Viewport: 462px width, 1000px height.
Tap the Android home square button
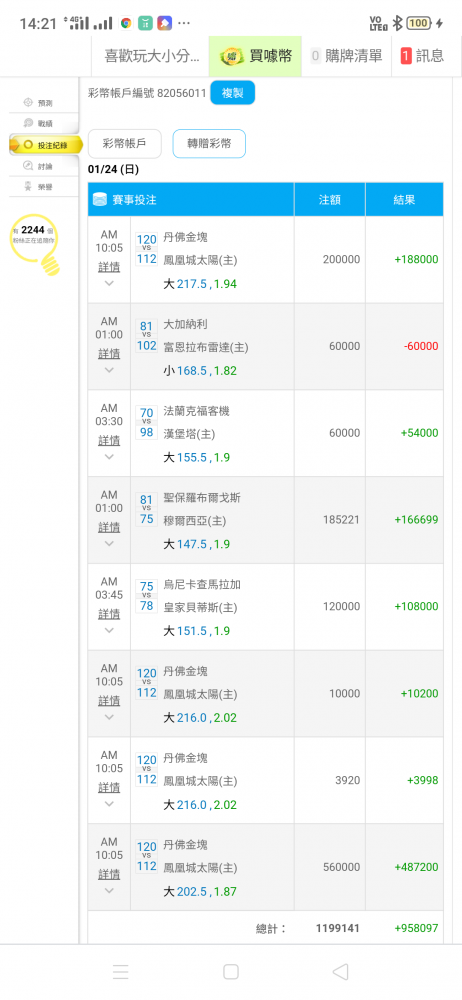point(231,971)
